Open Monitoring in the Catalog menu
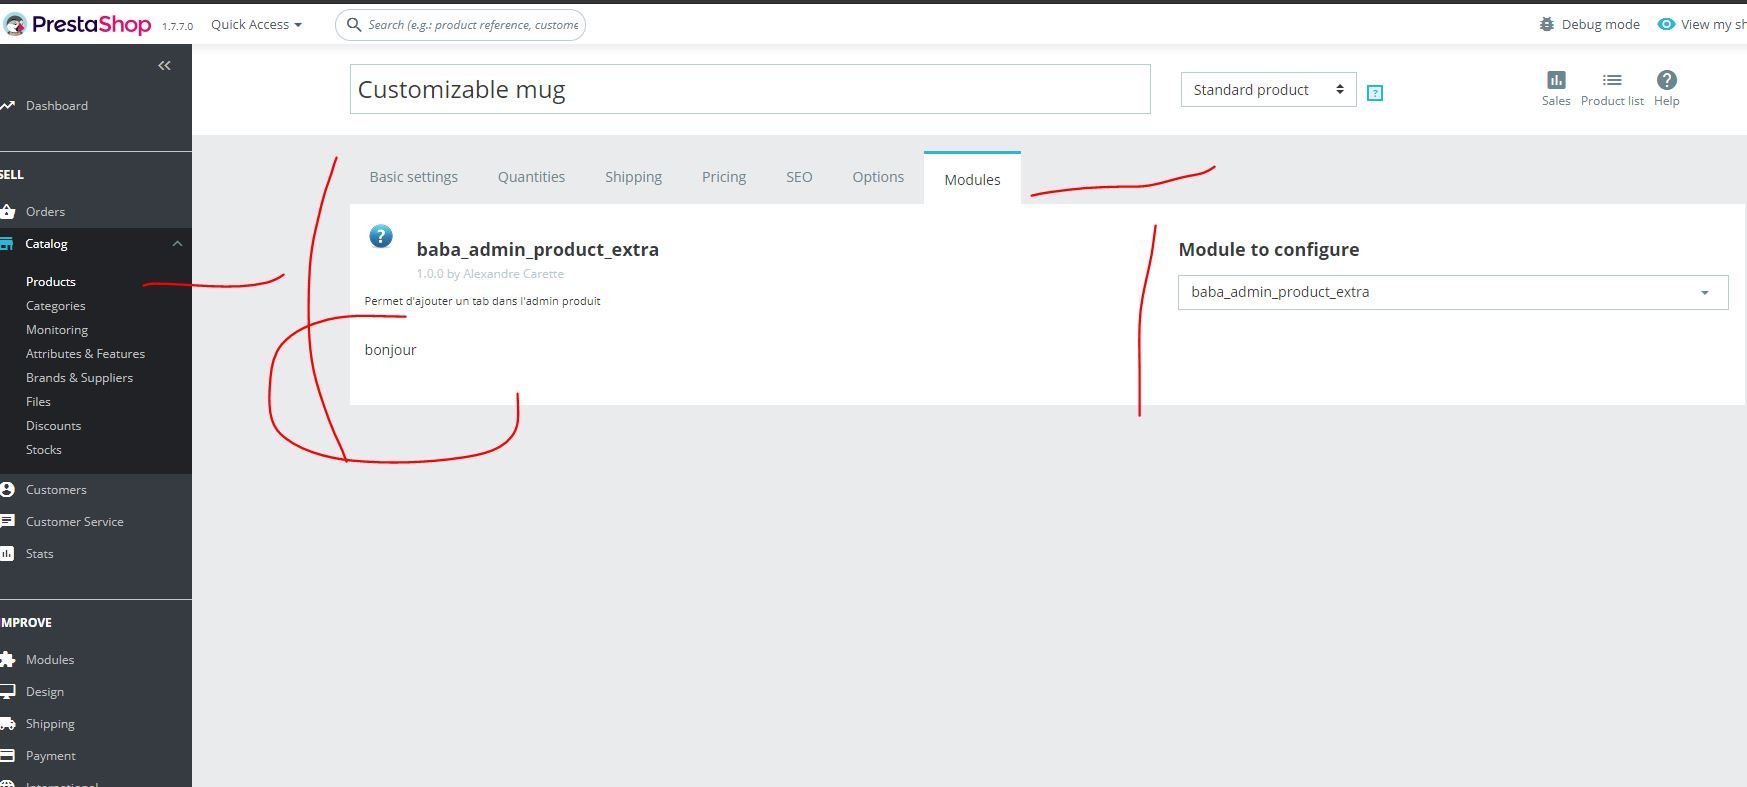 pyautogui.click(x=57, y=330)
